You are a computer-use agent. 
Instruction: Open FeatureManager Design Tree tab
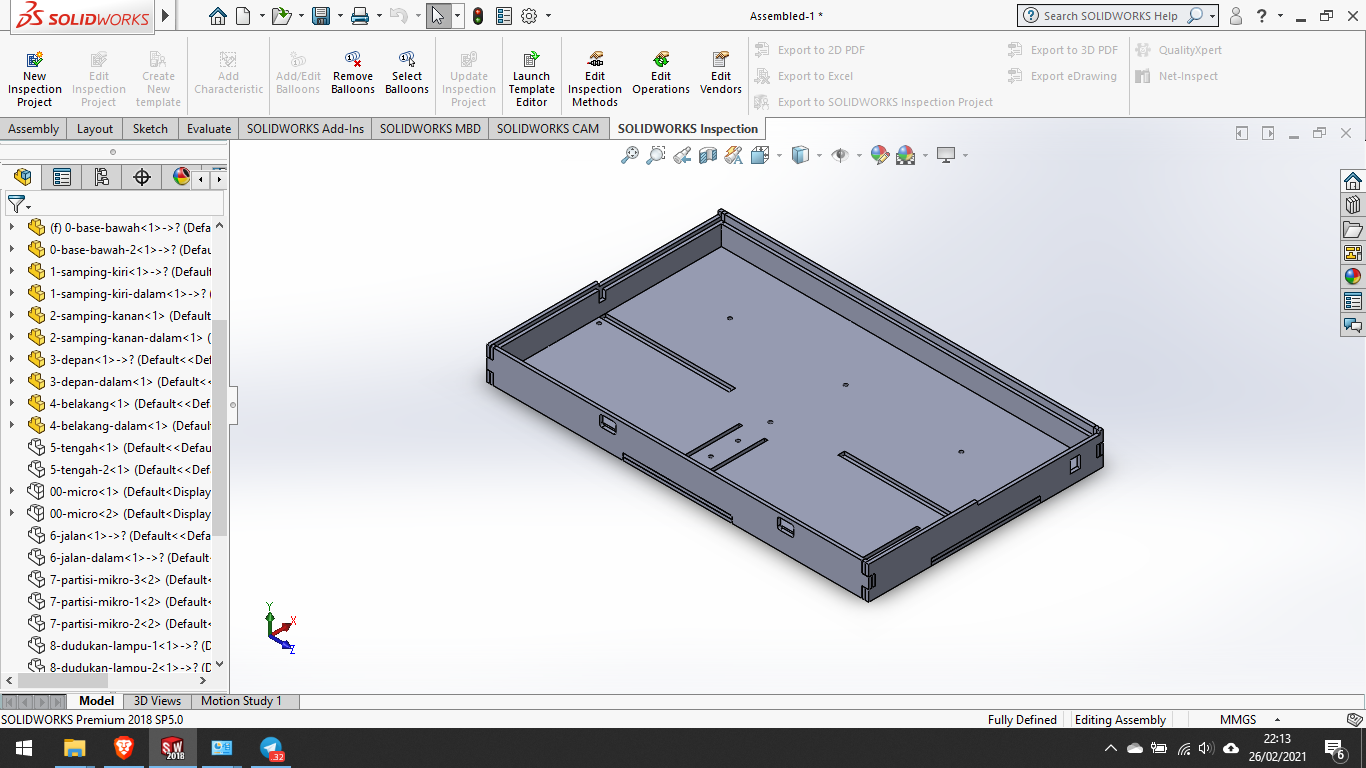[23, 177]
